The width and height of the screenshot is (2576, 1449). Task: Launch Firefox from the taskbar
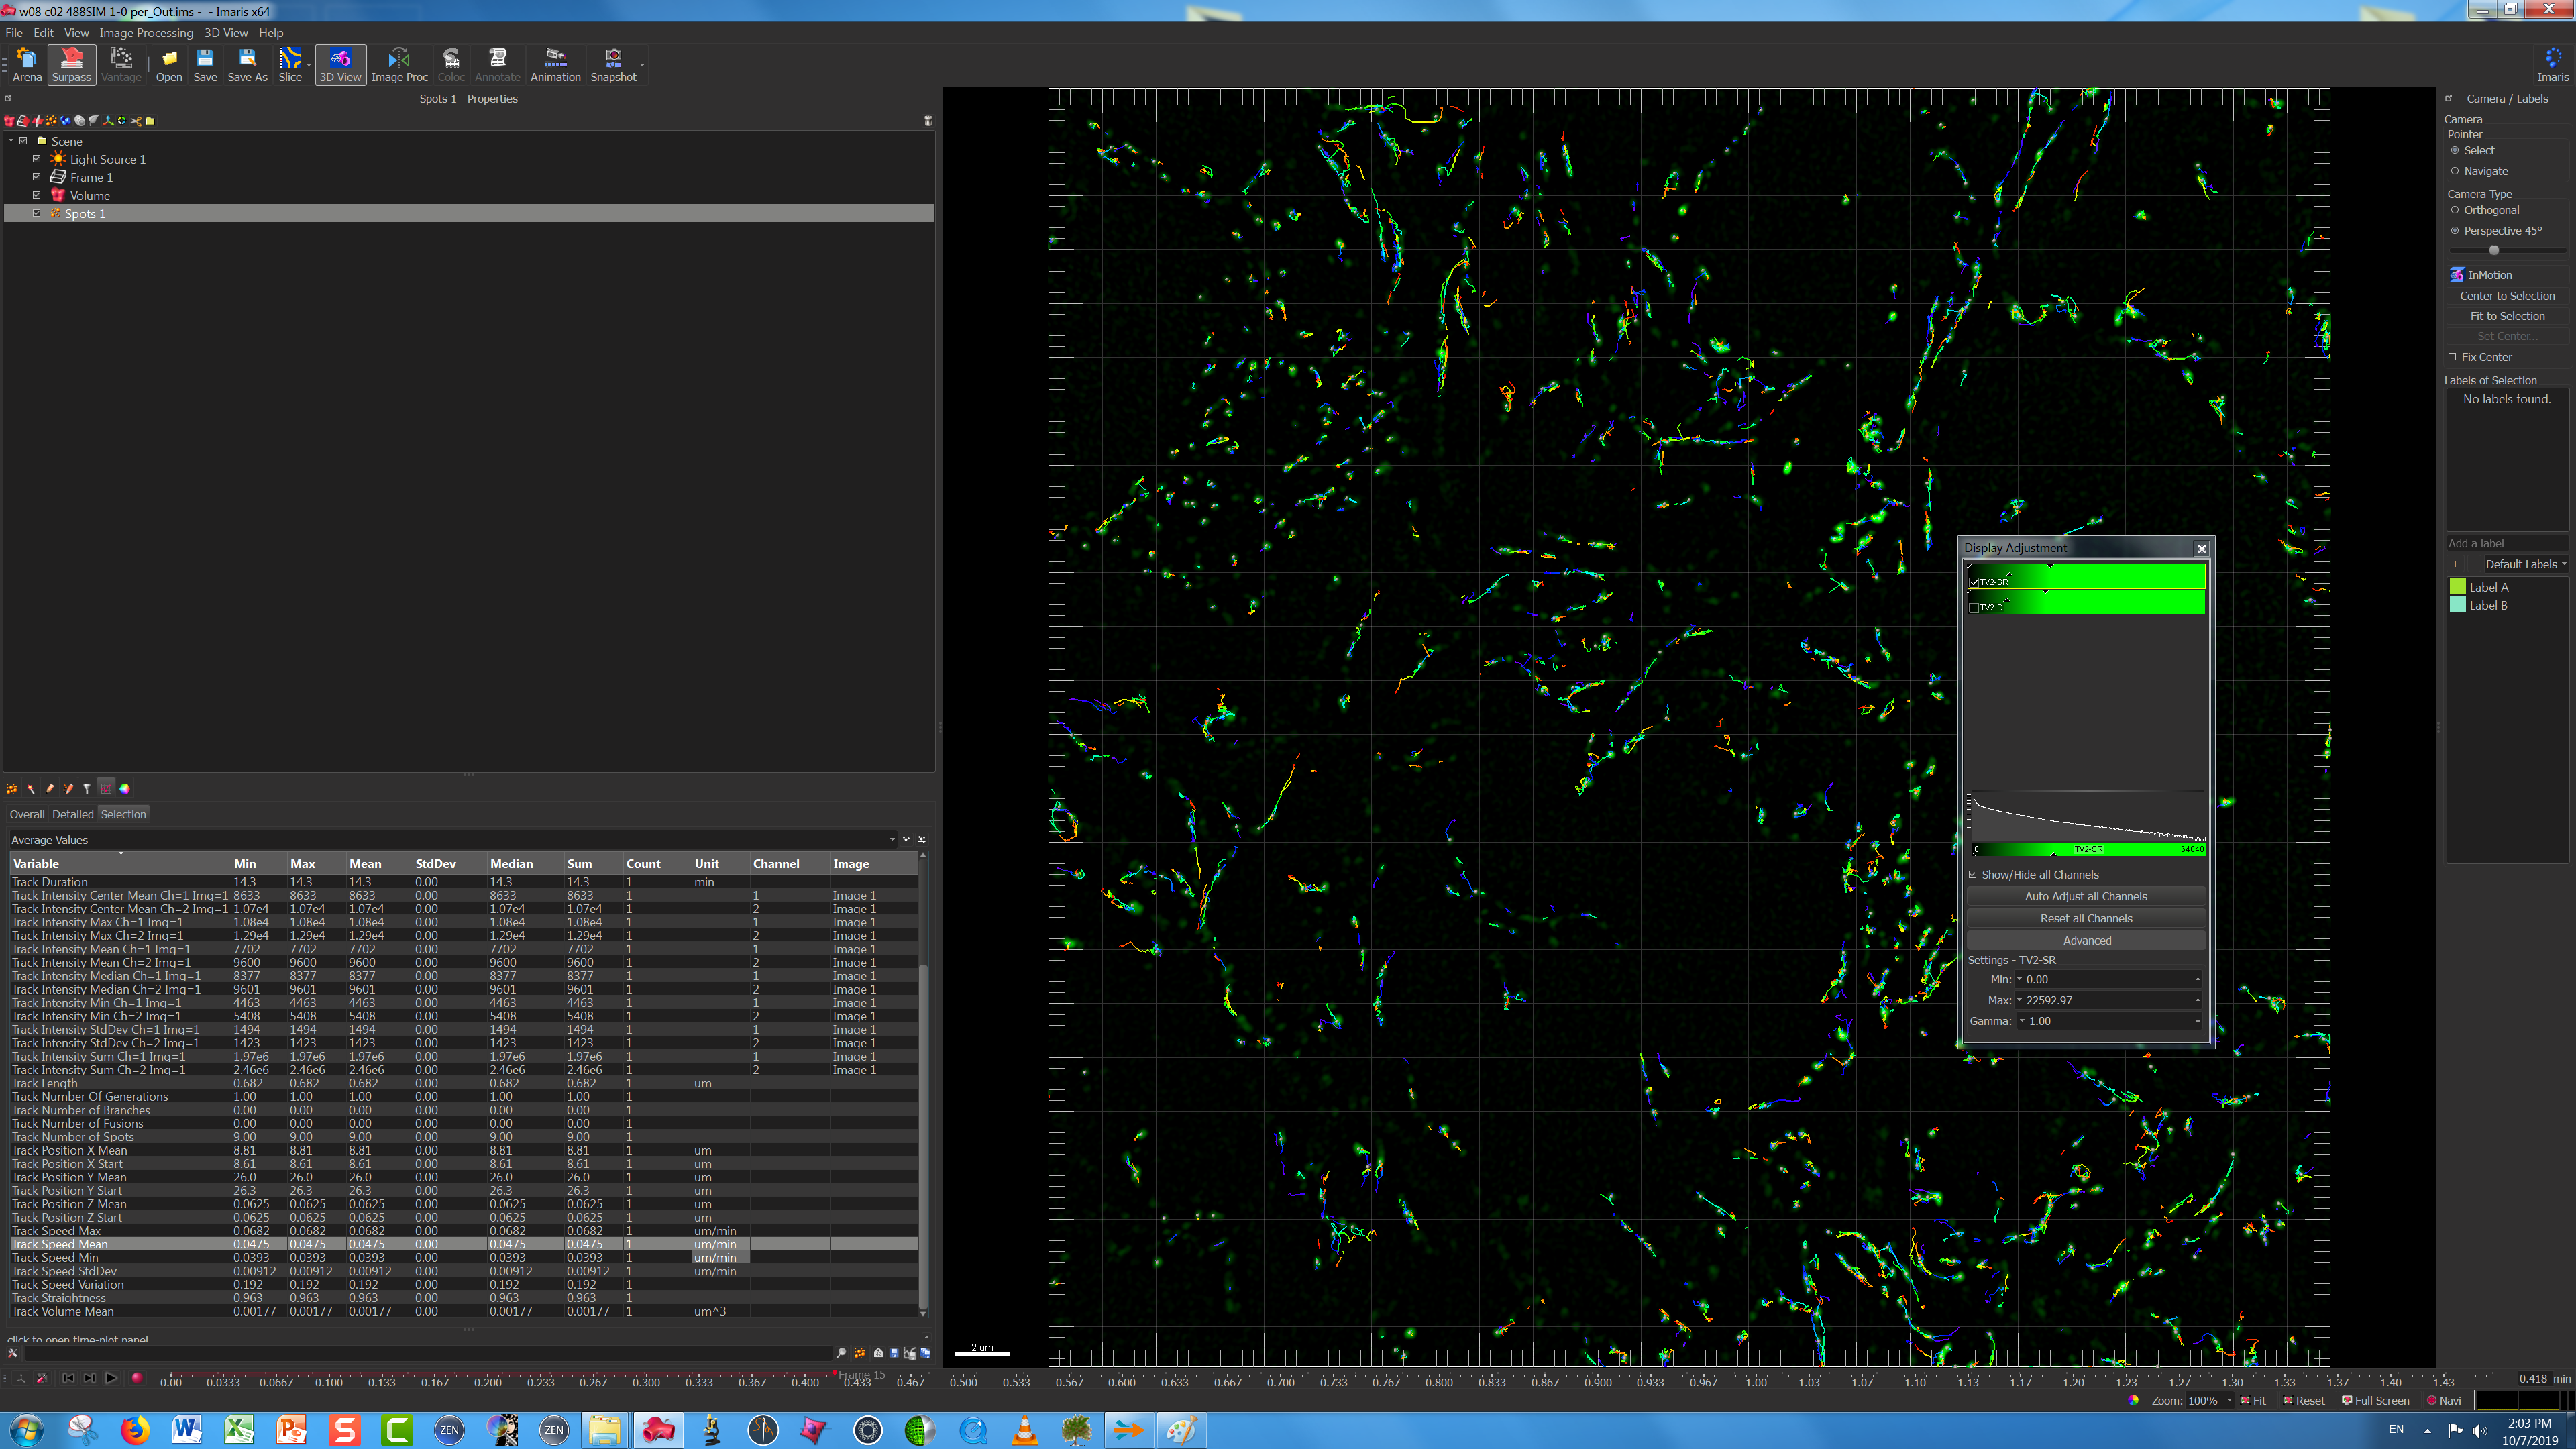134,1430
